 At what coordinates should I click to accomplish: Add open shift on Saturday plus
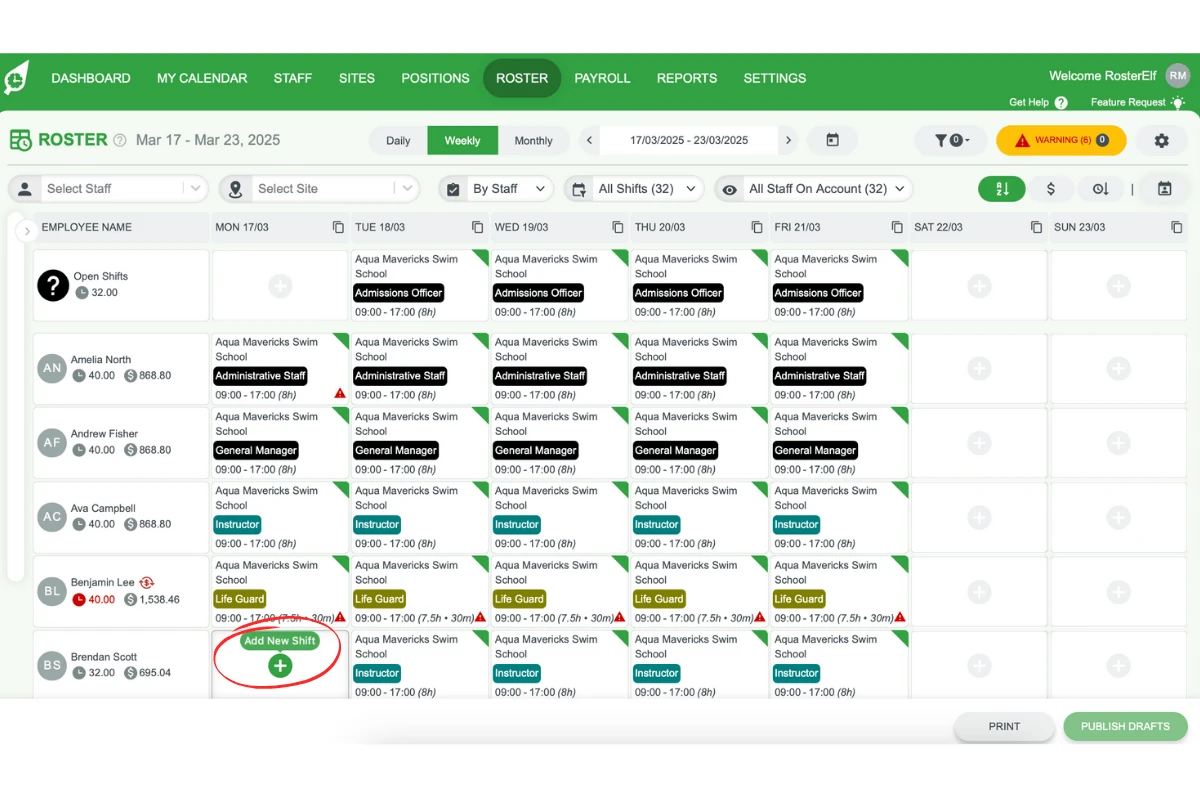pos(979,286)
